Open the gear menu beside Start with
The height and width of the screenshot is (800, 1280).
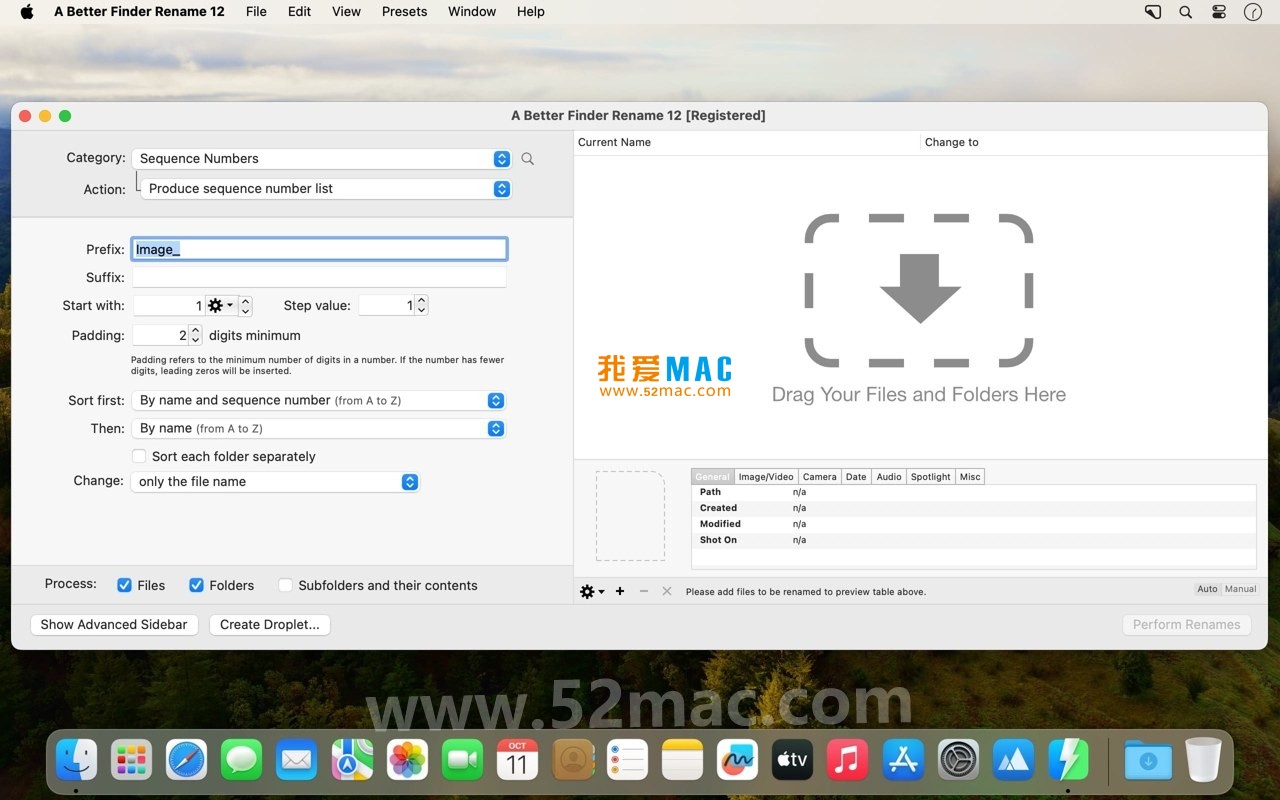(x=220, y=306)
